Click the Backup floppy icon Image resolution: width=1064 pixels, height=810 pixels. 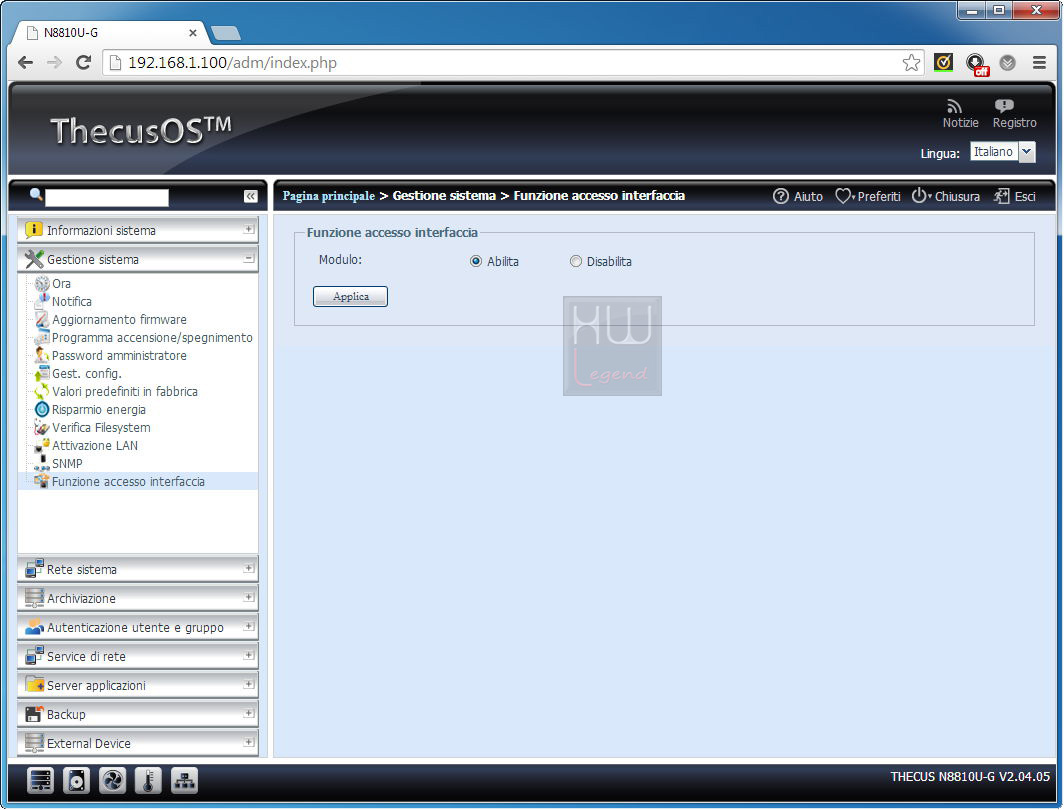click(x=33, y=714)
